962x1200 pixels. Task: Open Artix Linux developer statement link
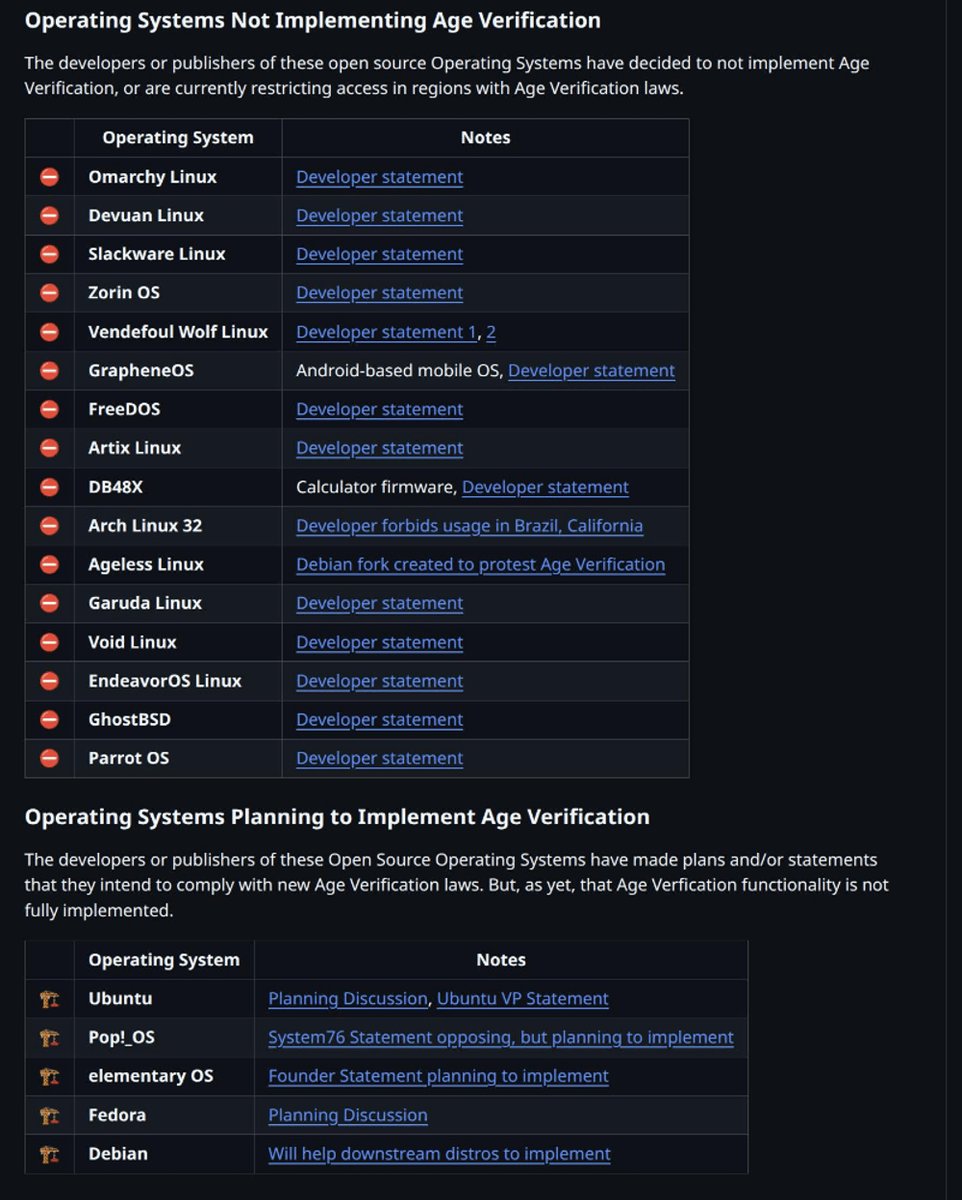tap(379, 448)
